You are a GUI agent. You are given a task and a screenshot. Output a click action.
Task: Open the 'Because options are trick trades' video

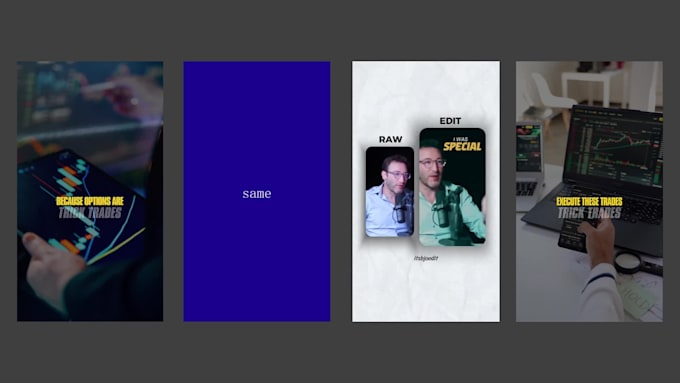(x=90, y=191)
